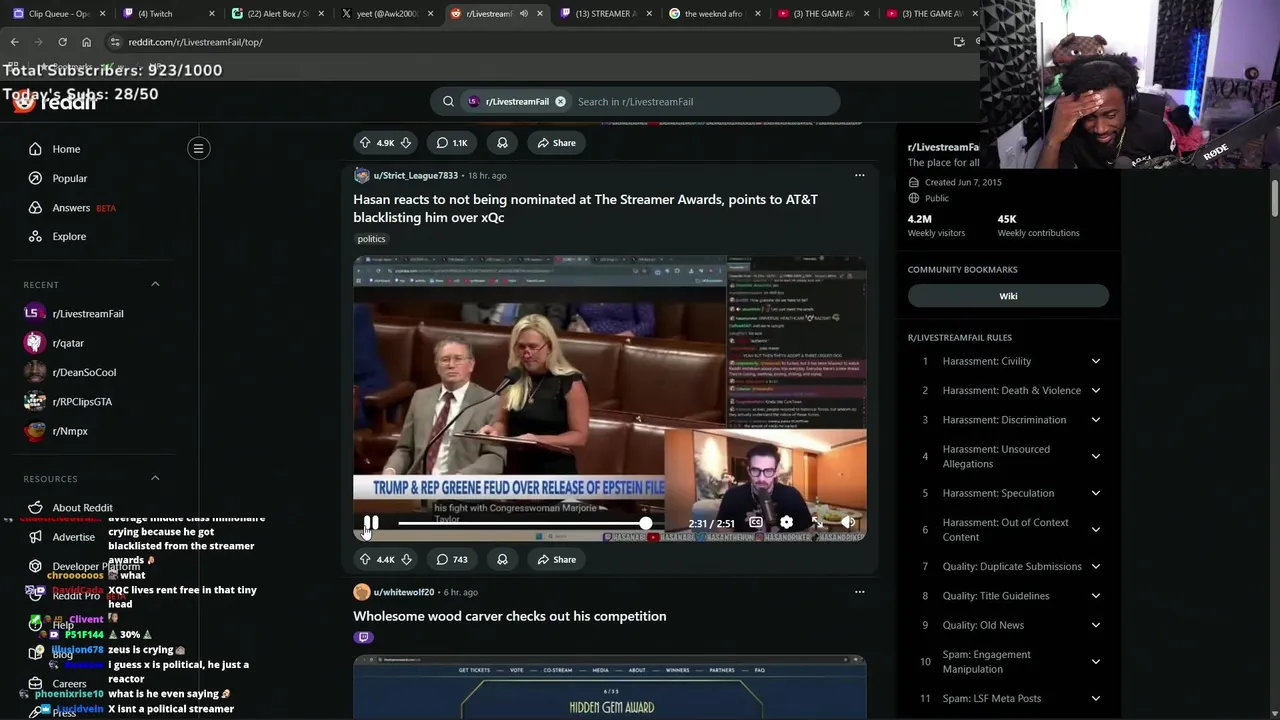Image resolution: width=1280 pixels, height=720 pixels.
Task: Give award to Hasan post
Action: pyautogui.click(x=502, y=559)
